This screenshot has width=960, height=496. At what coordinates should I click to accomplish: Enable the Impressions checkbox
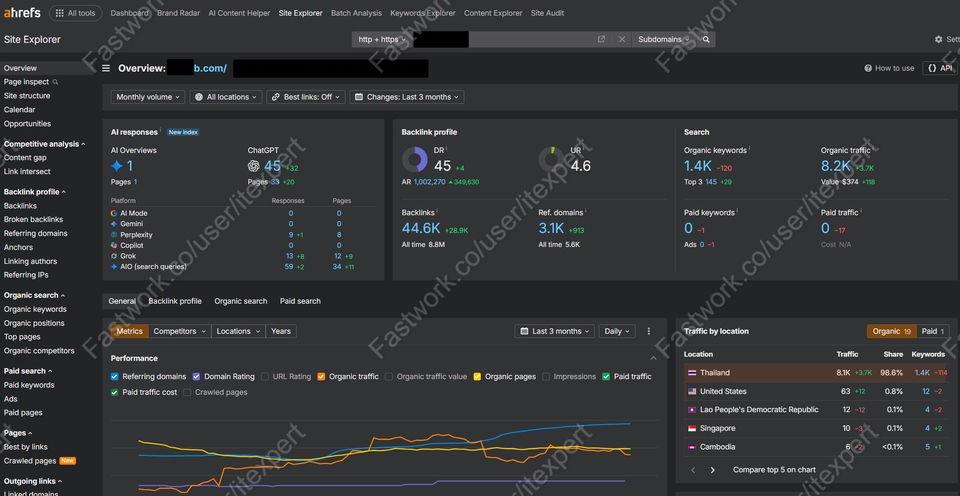546,377
